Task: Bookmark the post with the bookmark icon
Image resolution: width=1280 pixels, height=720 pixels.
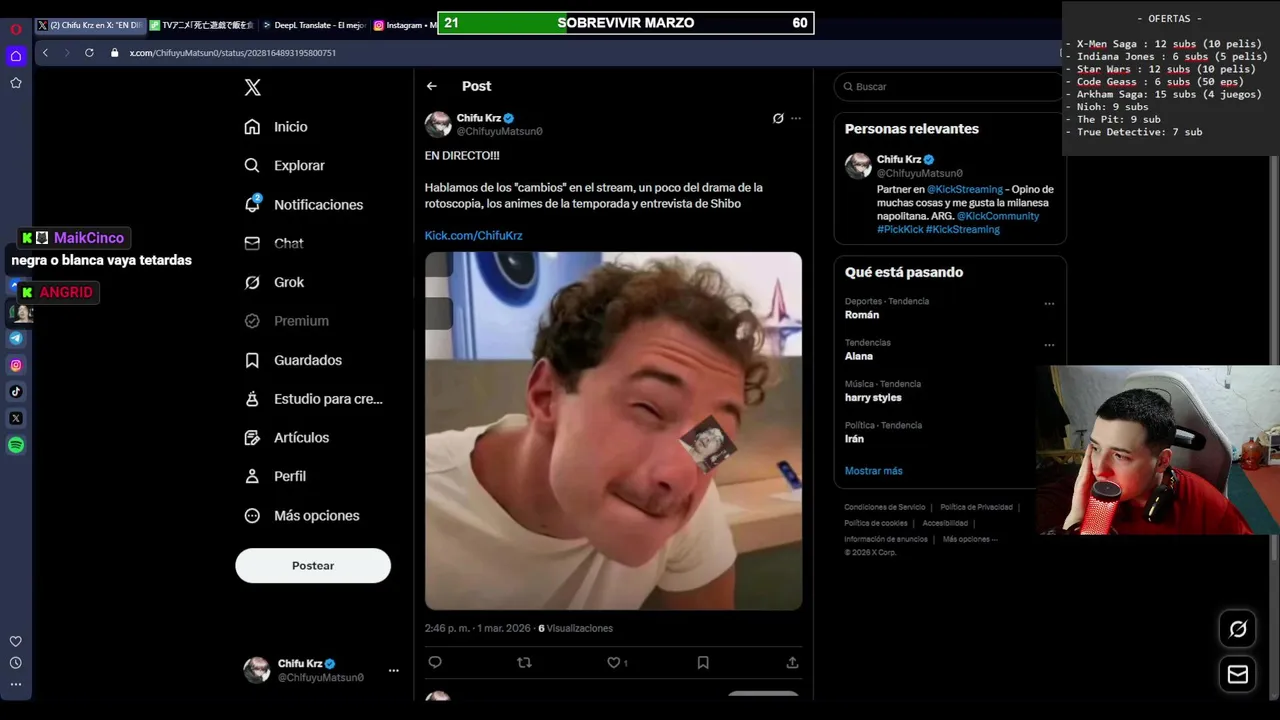Action: coord(703,662)
